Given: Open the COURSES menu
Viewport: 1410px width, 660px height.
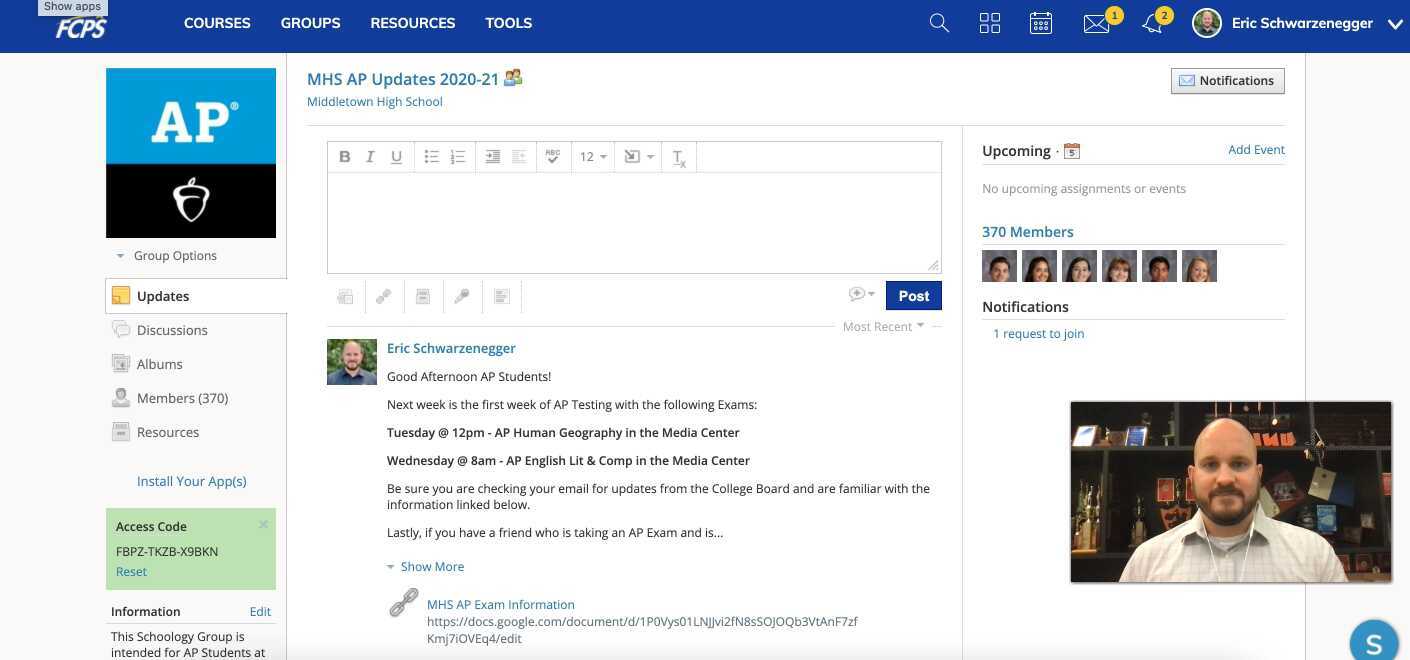Looking at the screenshot, I should (x=217, y=23).
